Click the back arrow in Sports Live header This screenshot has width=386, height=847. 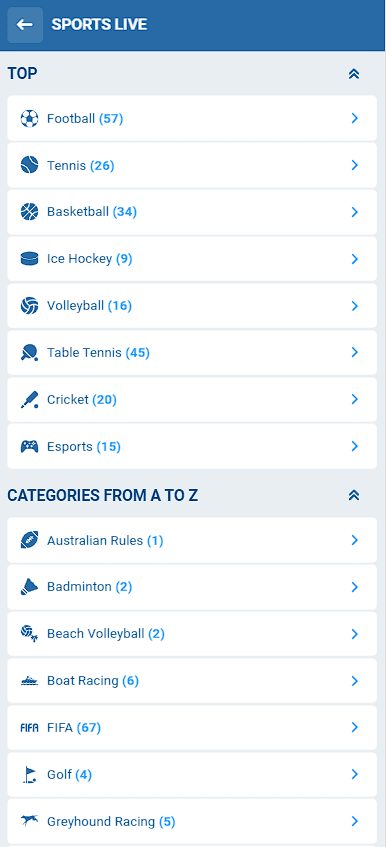click(x=25, y=25)
